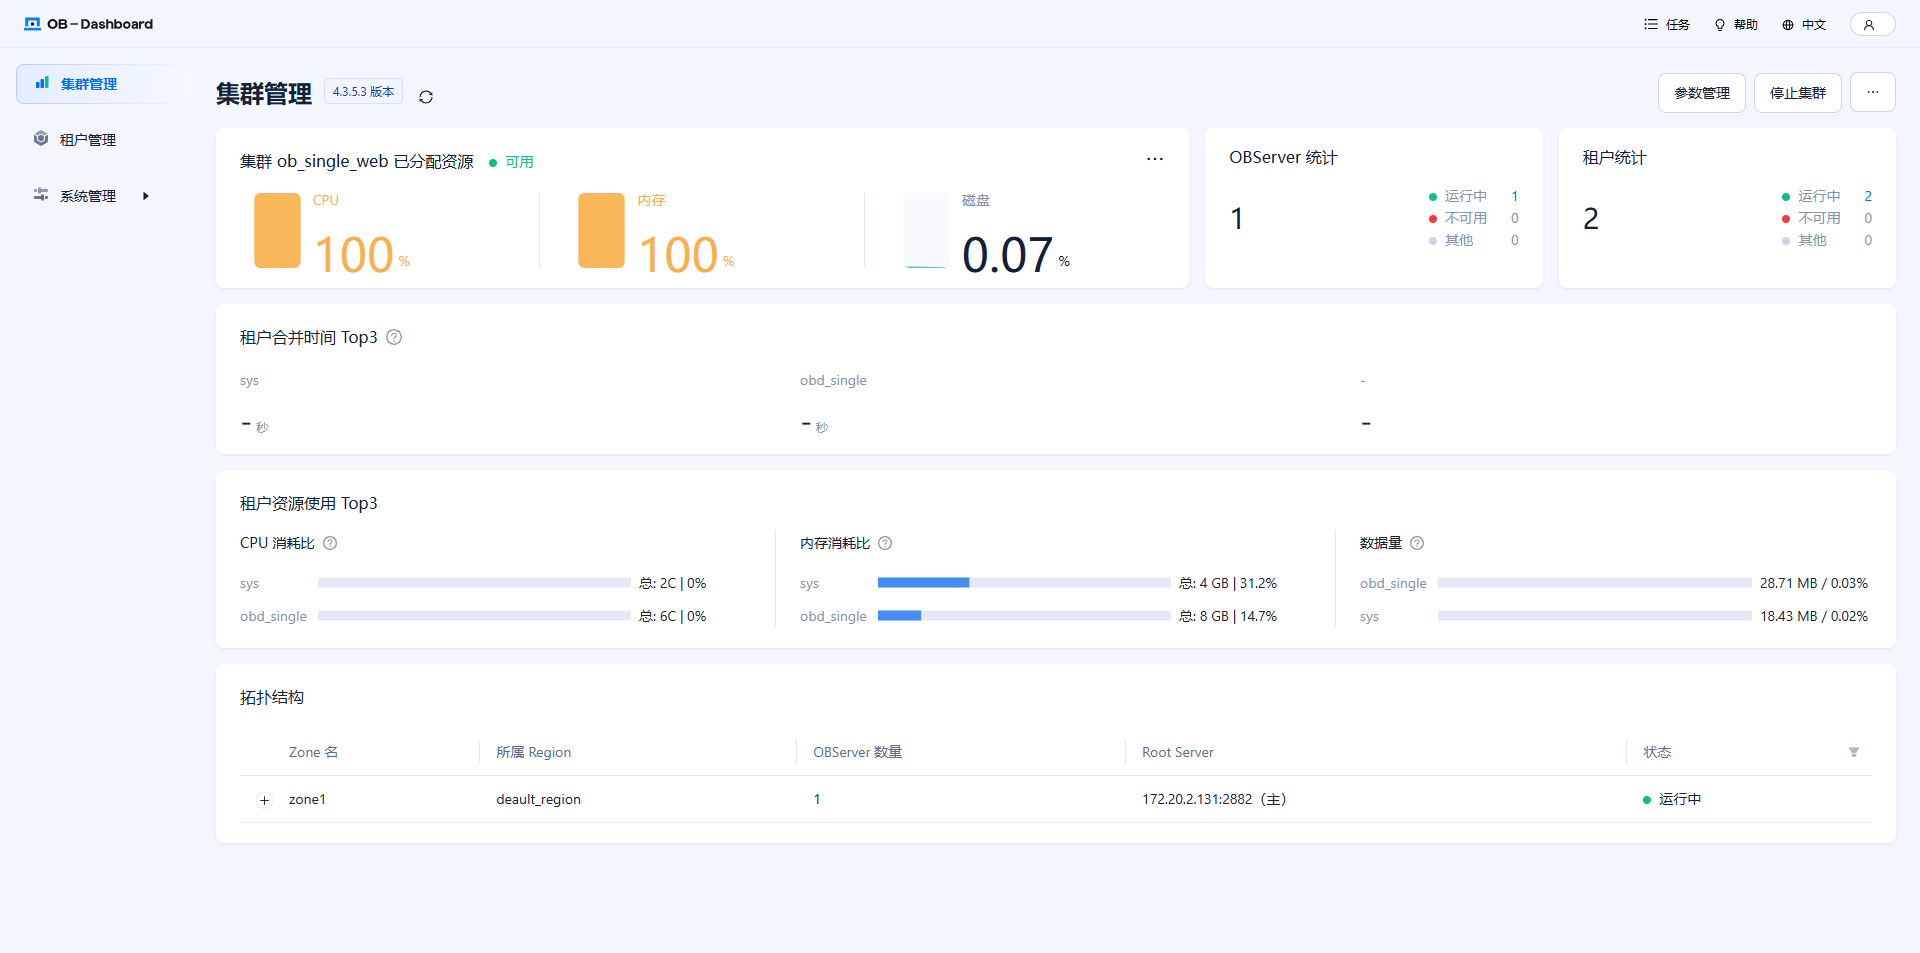This screenshot has width=1920, height=953.
Task: Click sys under 租户合并时间 Top3
Action: click(x=249, y=380)
